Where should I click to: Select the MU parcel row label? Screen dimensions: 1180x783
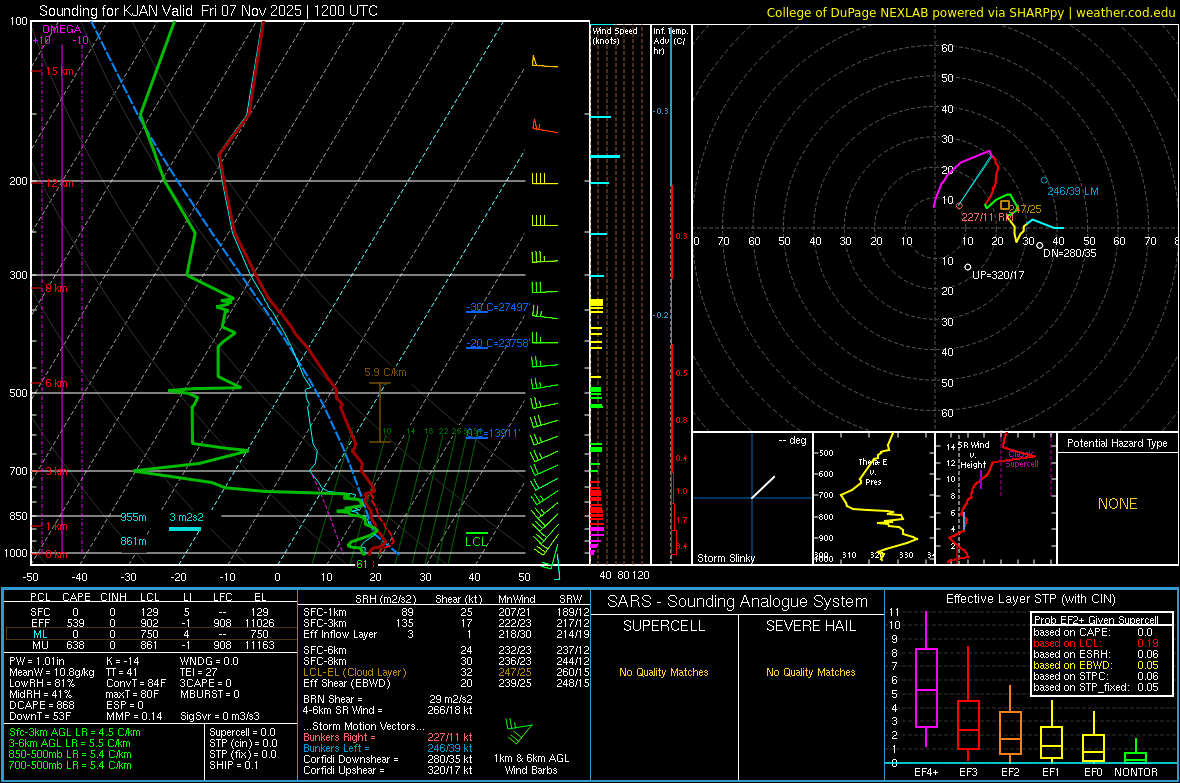40,644
